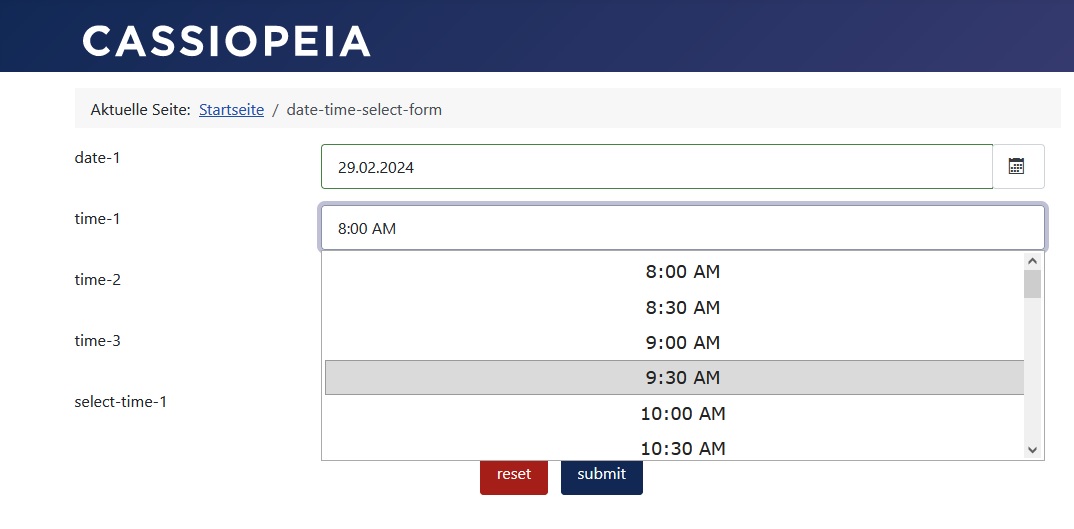Focus the date-1 field showing 29.02.2024
The height and width of the screenshot is (529, 1074).
coord(656,167)
